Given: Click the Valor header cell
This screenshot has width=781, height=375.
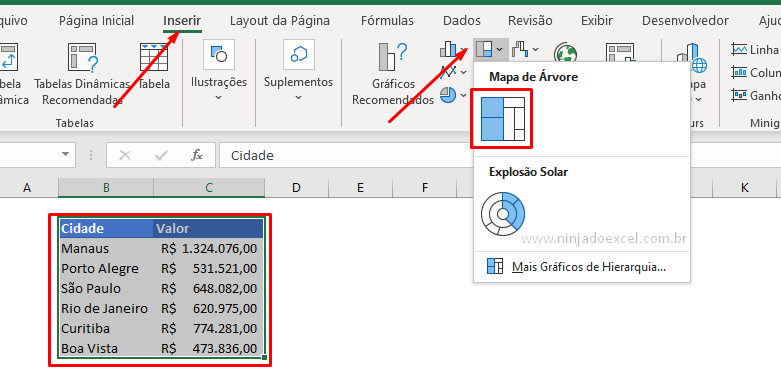Looking at the screenshot, I should tap(208, 229).
